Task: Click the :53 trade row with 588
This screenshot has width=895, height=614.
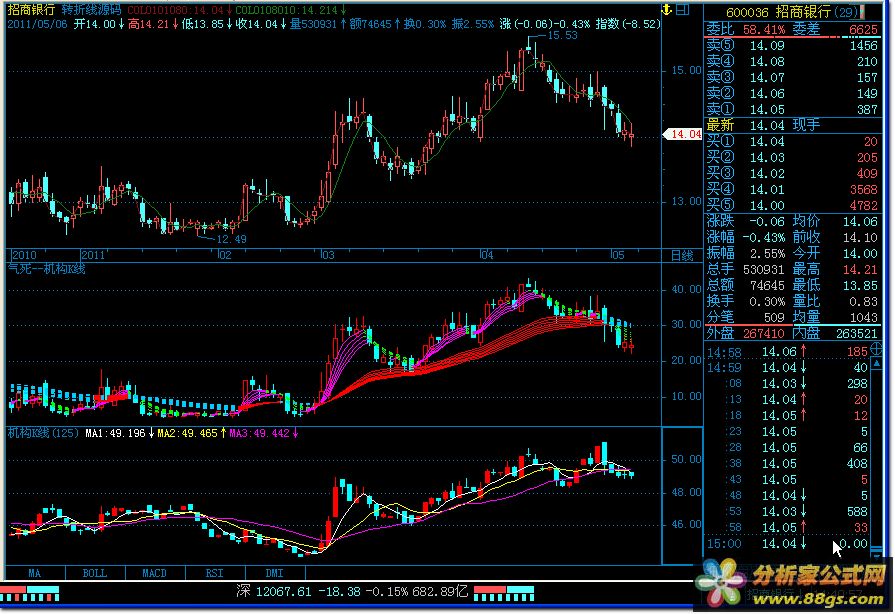Action: (788, 511)
